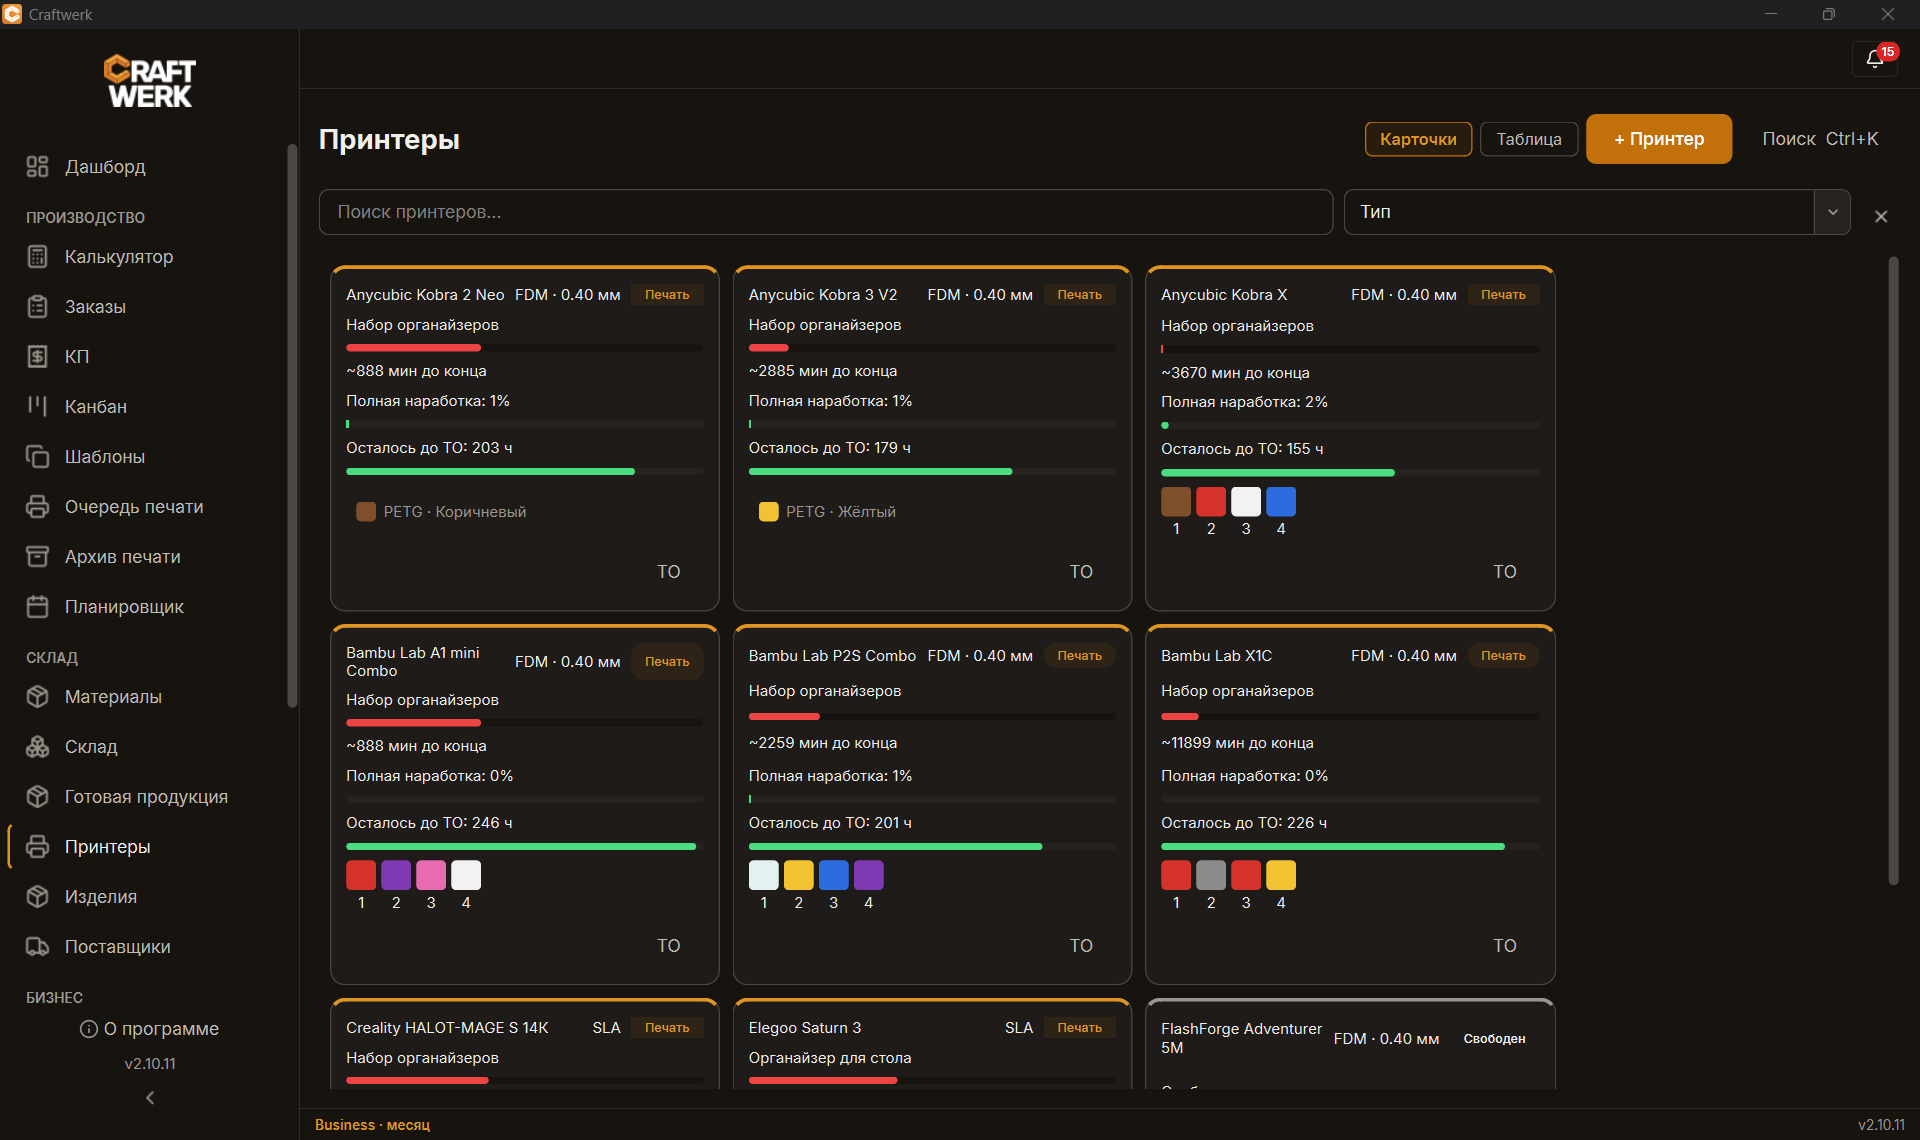Select yellow slot 2 on Bambu Lab P2S Combo

(799, 875)
